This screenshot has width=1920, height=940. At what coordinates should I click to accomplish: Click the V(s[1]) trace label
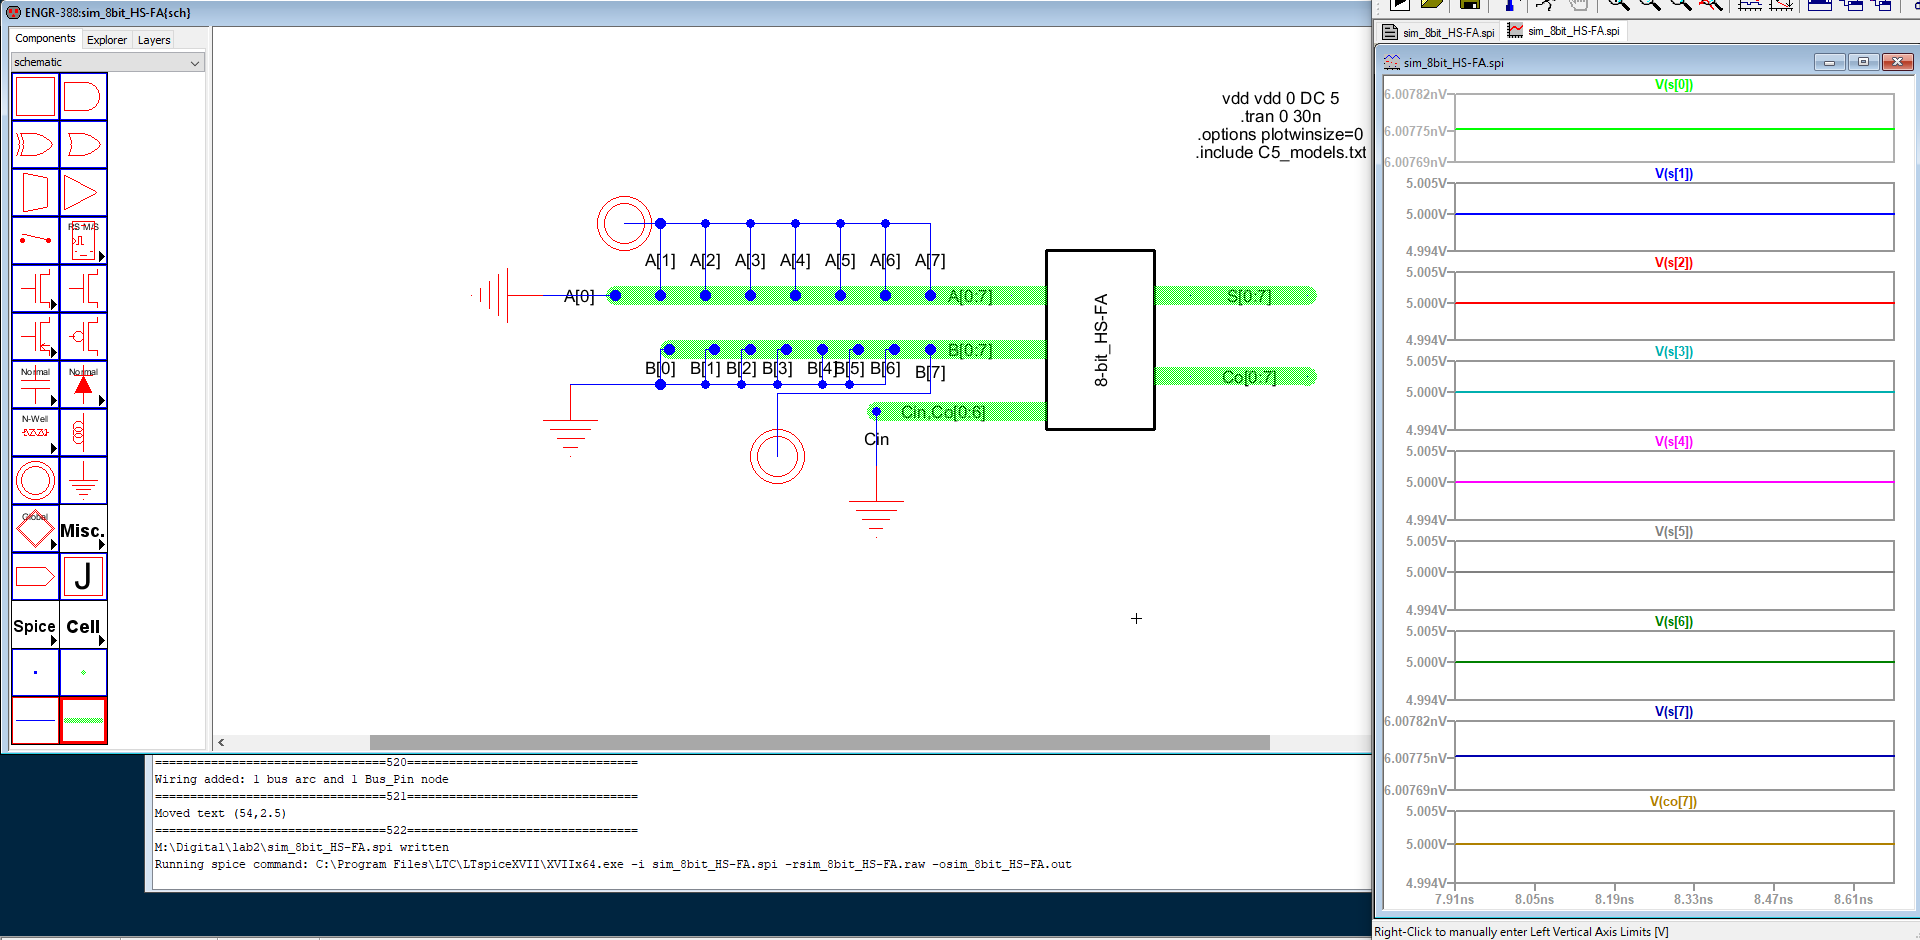[x=1674, y=173]
